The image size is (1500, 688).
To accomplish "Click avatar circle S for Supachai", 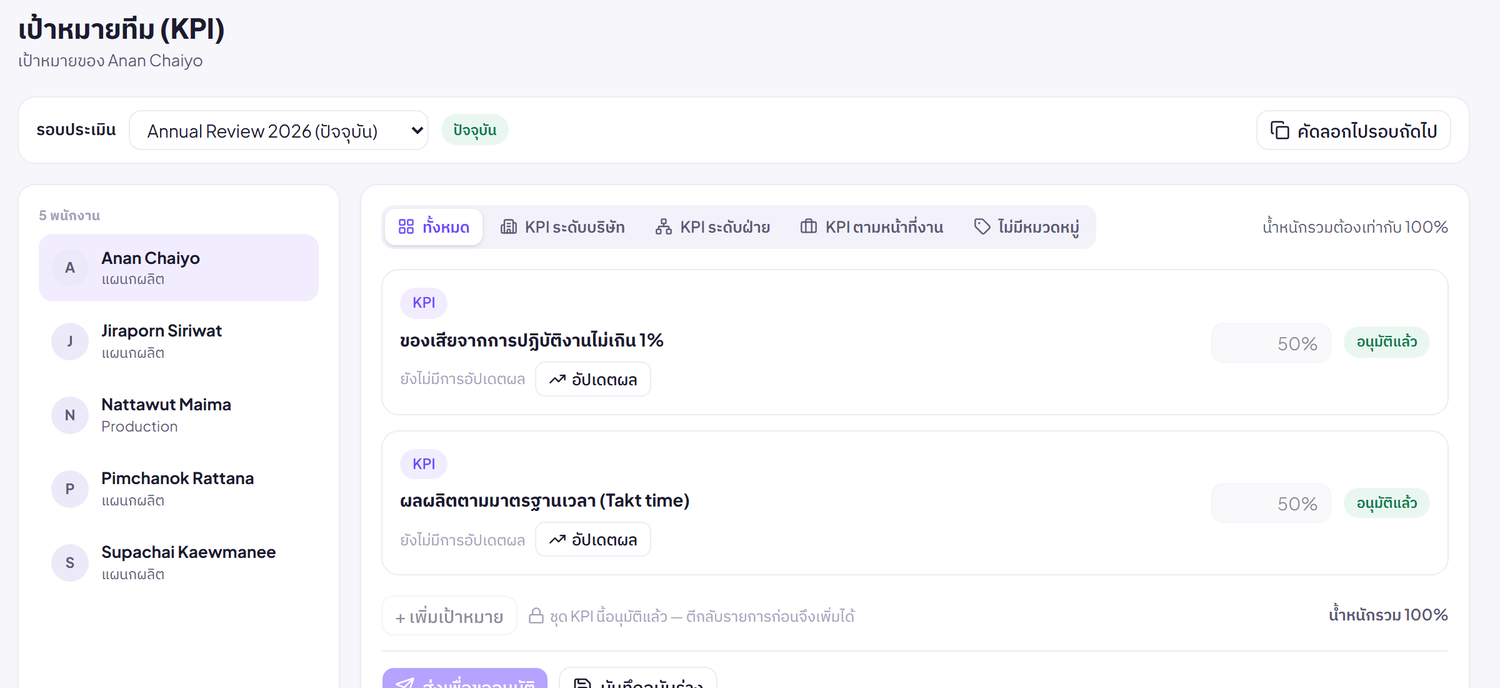I will tap(70, 563).
